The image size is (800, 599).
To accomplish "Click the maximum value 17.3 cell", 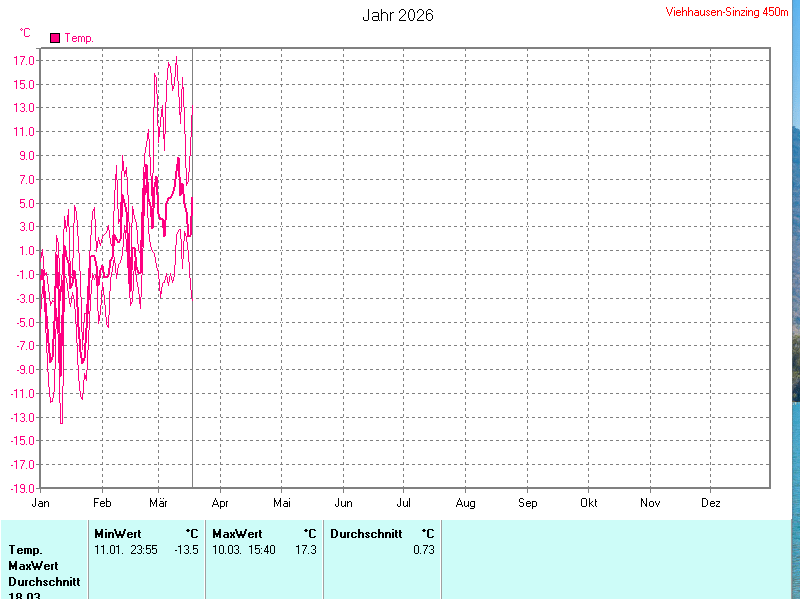I will tap(305, 550).
